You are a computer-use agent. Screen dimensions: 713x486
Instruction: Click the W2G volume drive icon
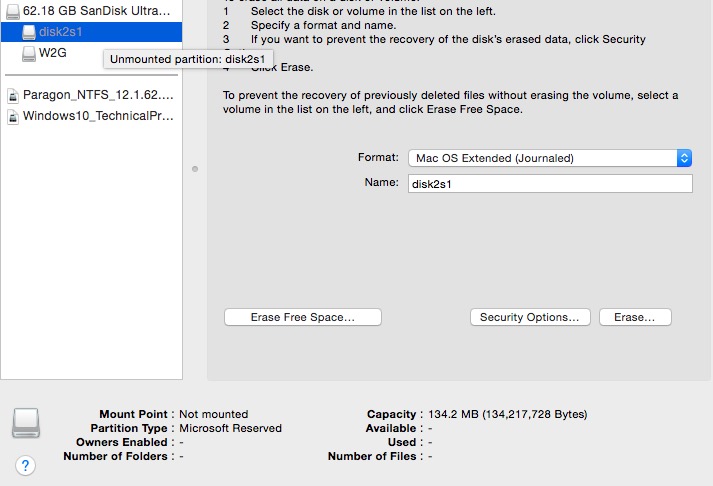(x=29, y=53)
